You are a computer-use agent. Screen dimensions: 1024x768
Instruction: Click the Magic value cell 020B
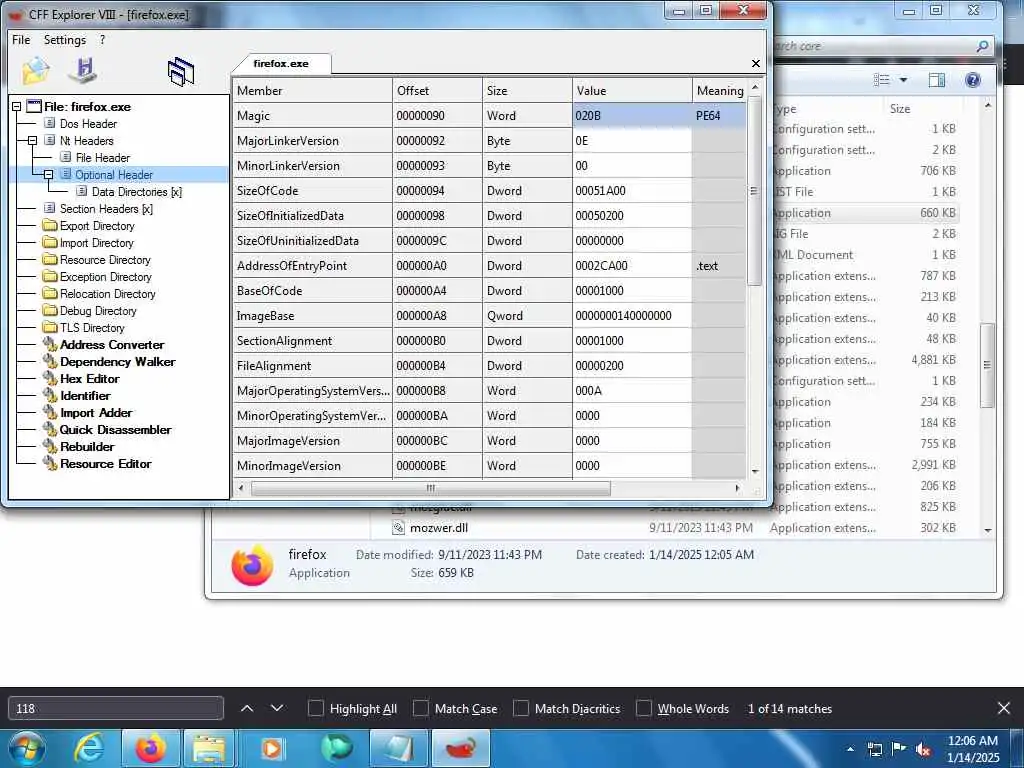(x=632, y=116)
